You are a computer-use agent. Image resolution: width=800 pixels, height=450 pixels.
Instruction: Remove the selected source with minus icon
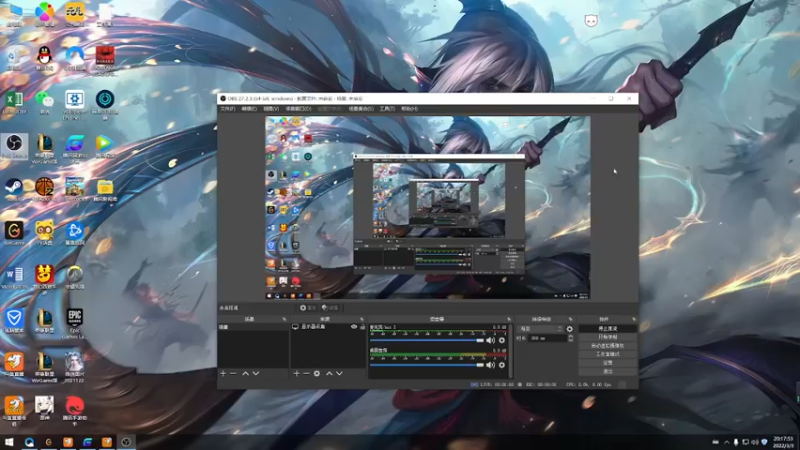(x=306, y=373)
